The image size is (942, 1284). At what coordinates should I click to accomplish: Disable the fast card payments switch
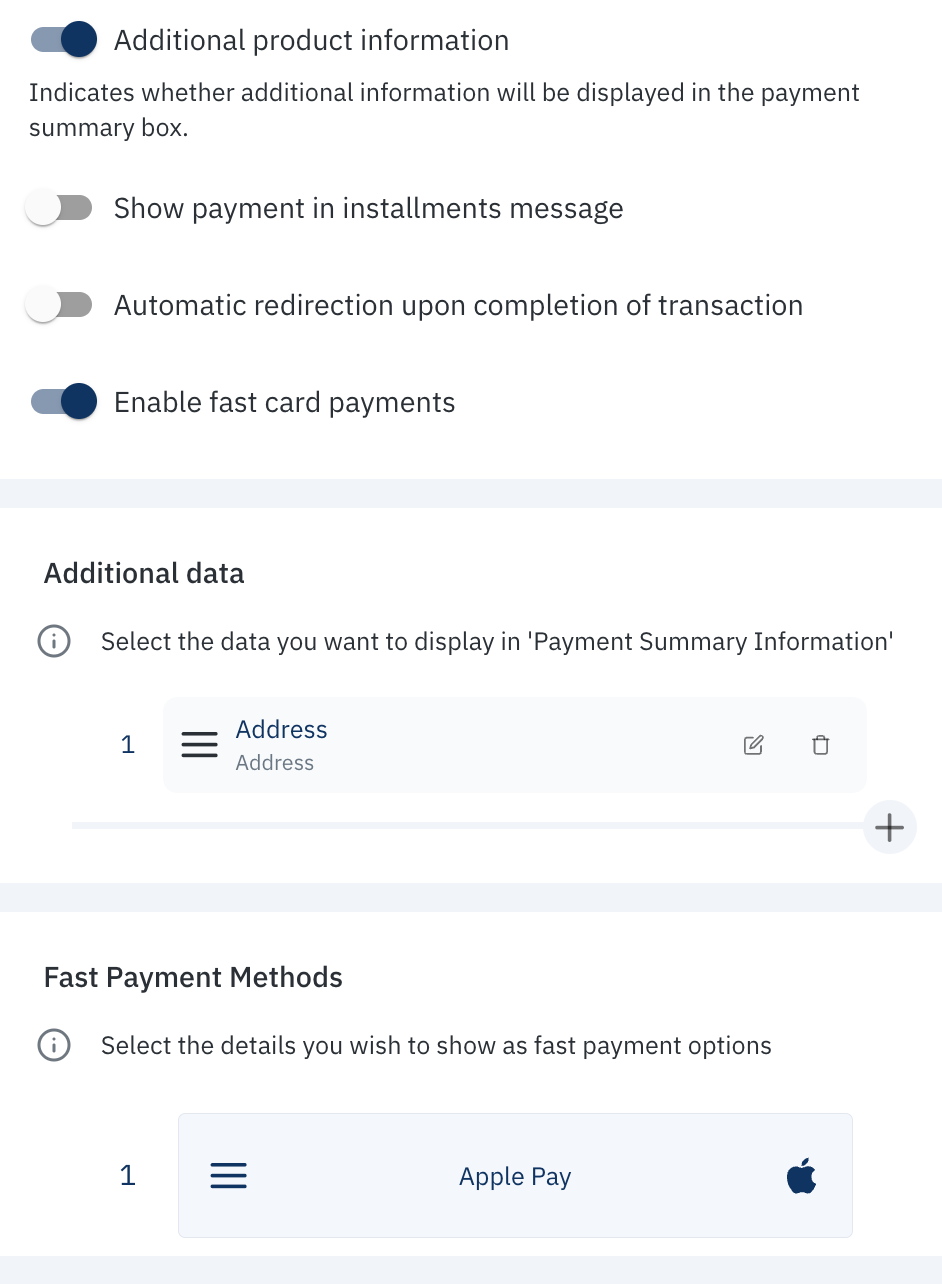point(63,402)
